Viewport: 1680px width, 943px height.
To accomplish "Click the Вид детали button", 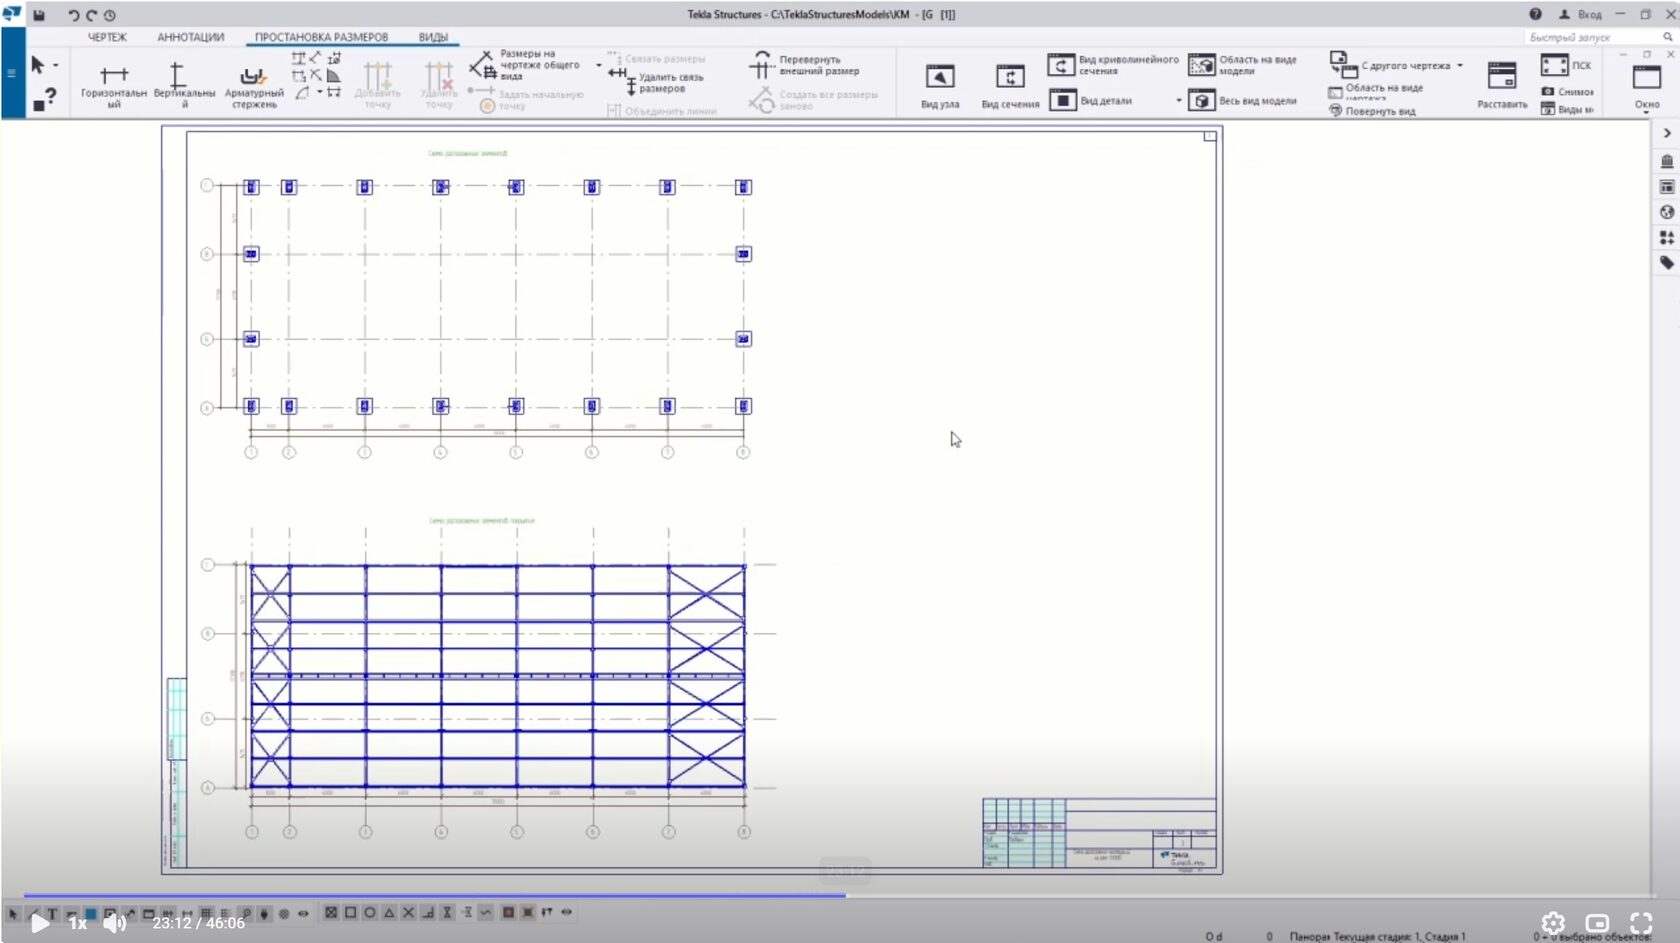I will coord(1092,100).
